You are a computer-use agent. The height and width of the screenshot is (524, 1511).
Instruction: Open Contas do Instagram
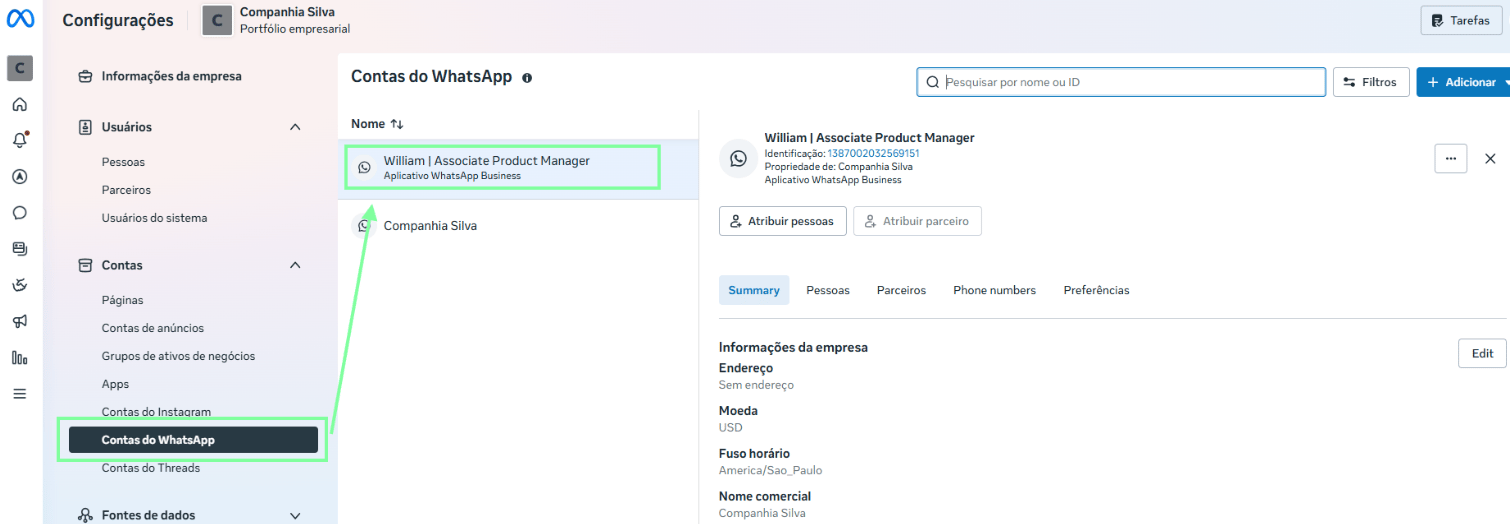(x=156, y=412)
